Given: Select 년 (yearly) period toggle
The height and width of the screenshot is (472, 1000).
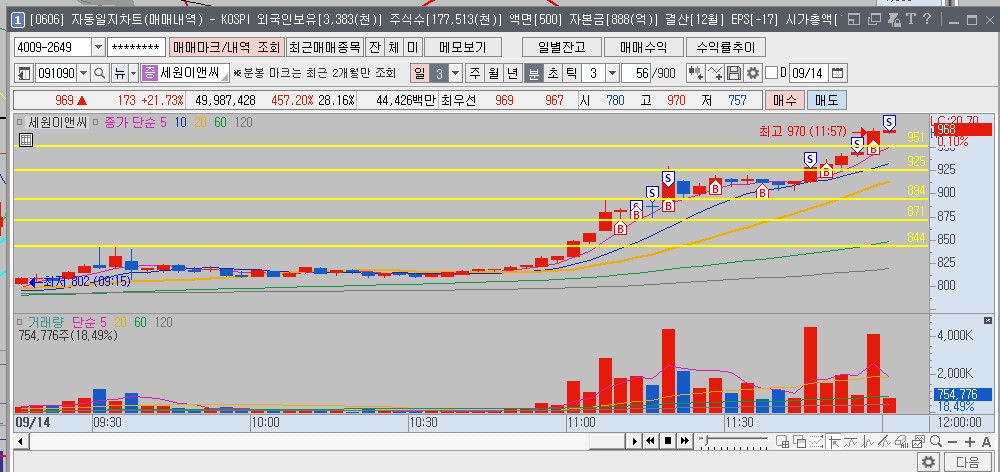Looking at the screenshot, I should (x=512, y=73).
